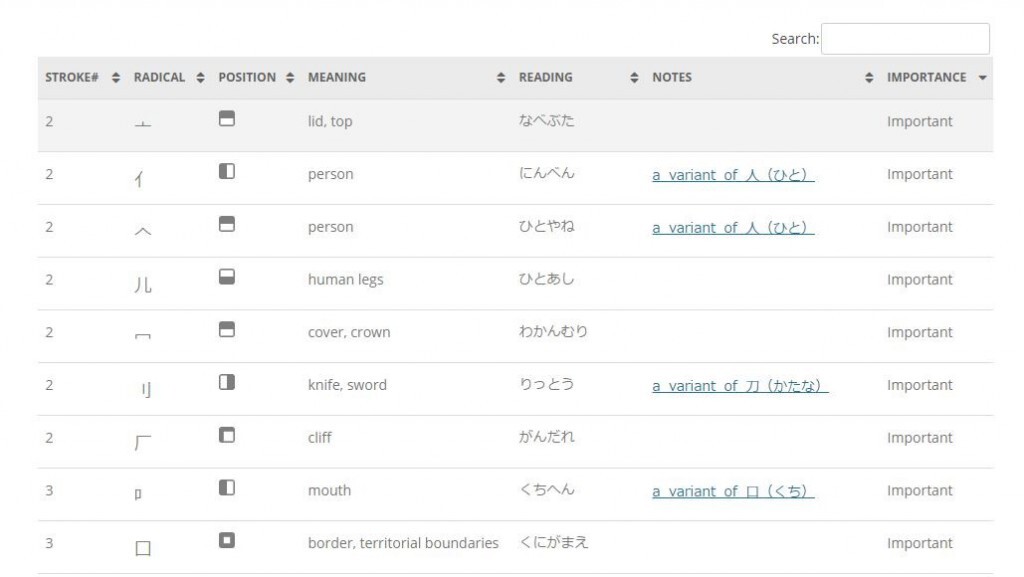
Task: Toggle sort arrows on Position column
Action: (x=290, y=78)
